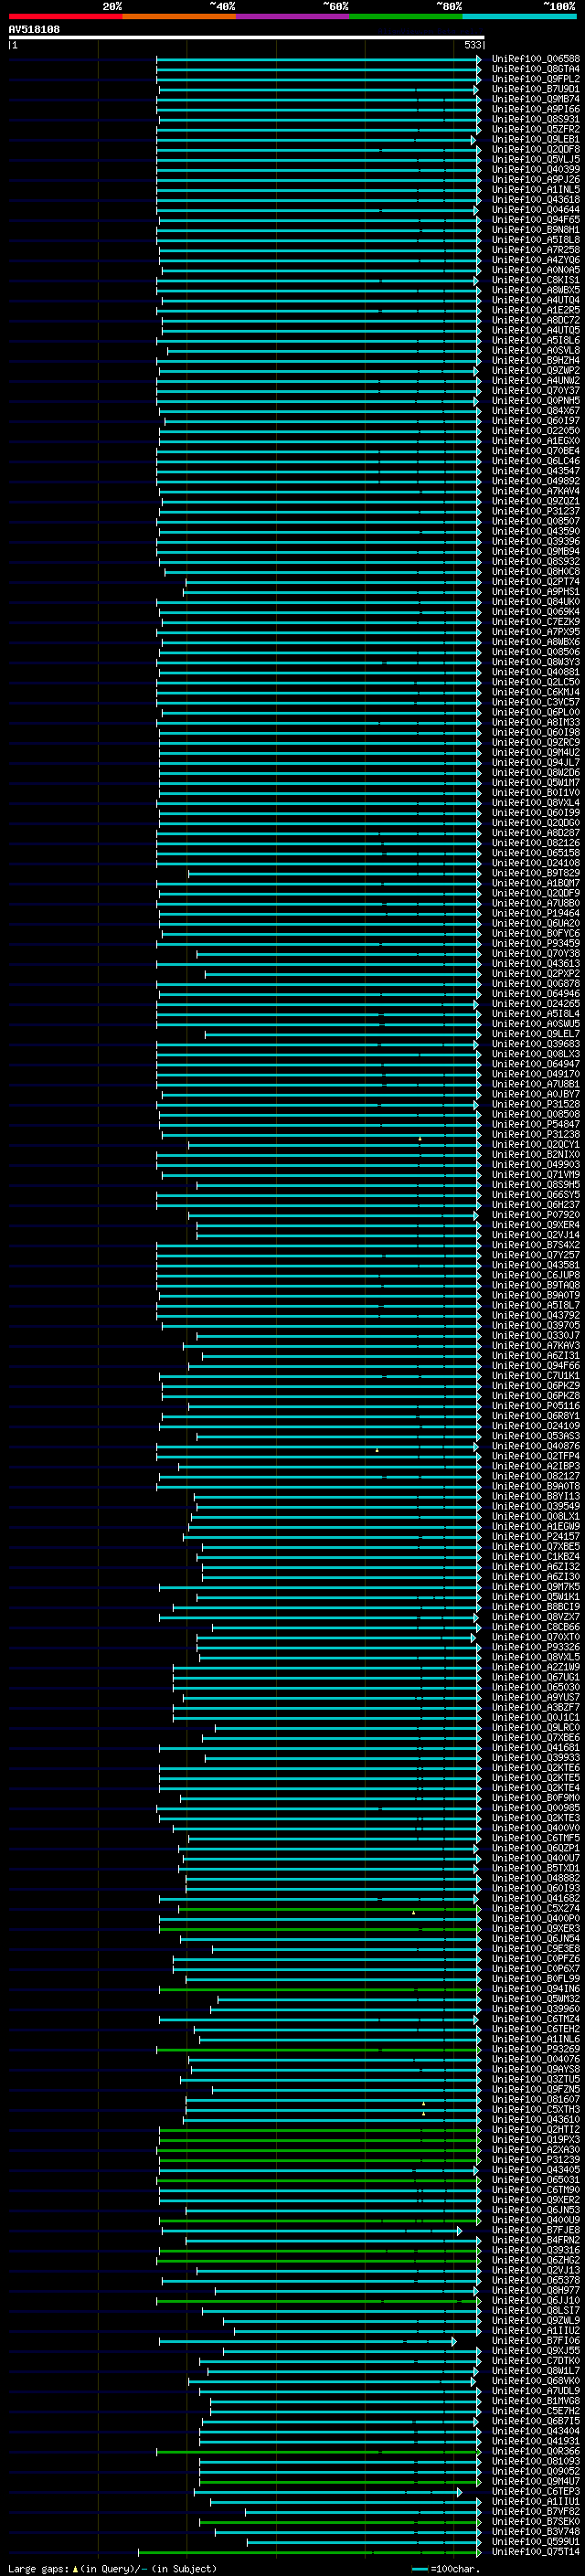This screenshot has width=585, height=2576.
Task: Select hit label UniRef100_Q04644
Action: pyautogui.click(x=536, y=210)
